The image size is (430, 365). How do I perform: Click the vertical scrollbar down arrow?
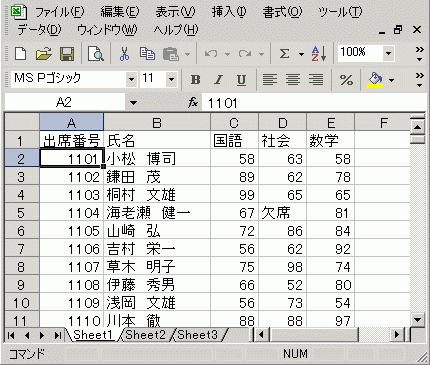point(417,320)
